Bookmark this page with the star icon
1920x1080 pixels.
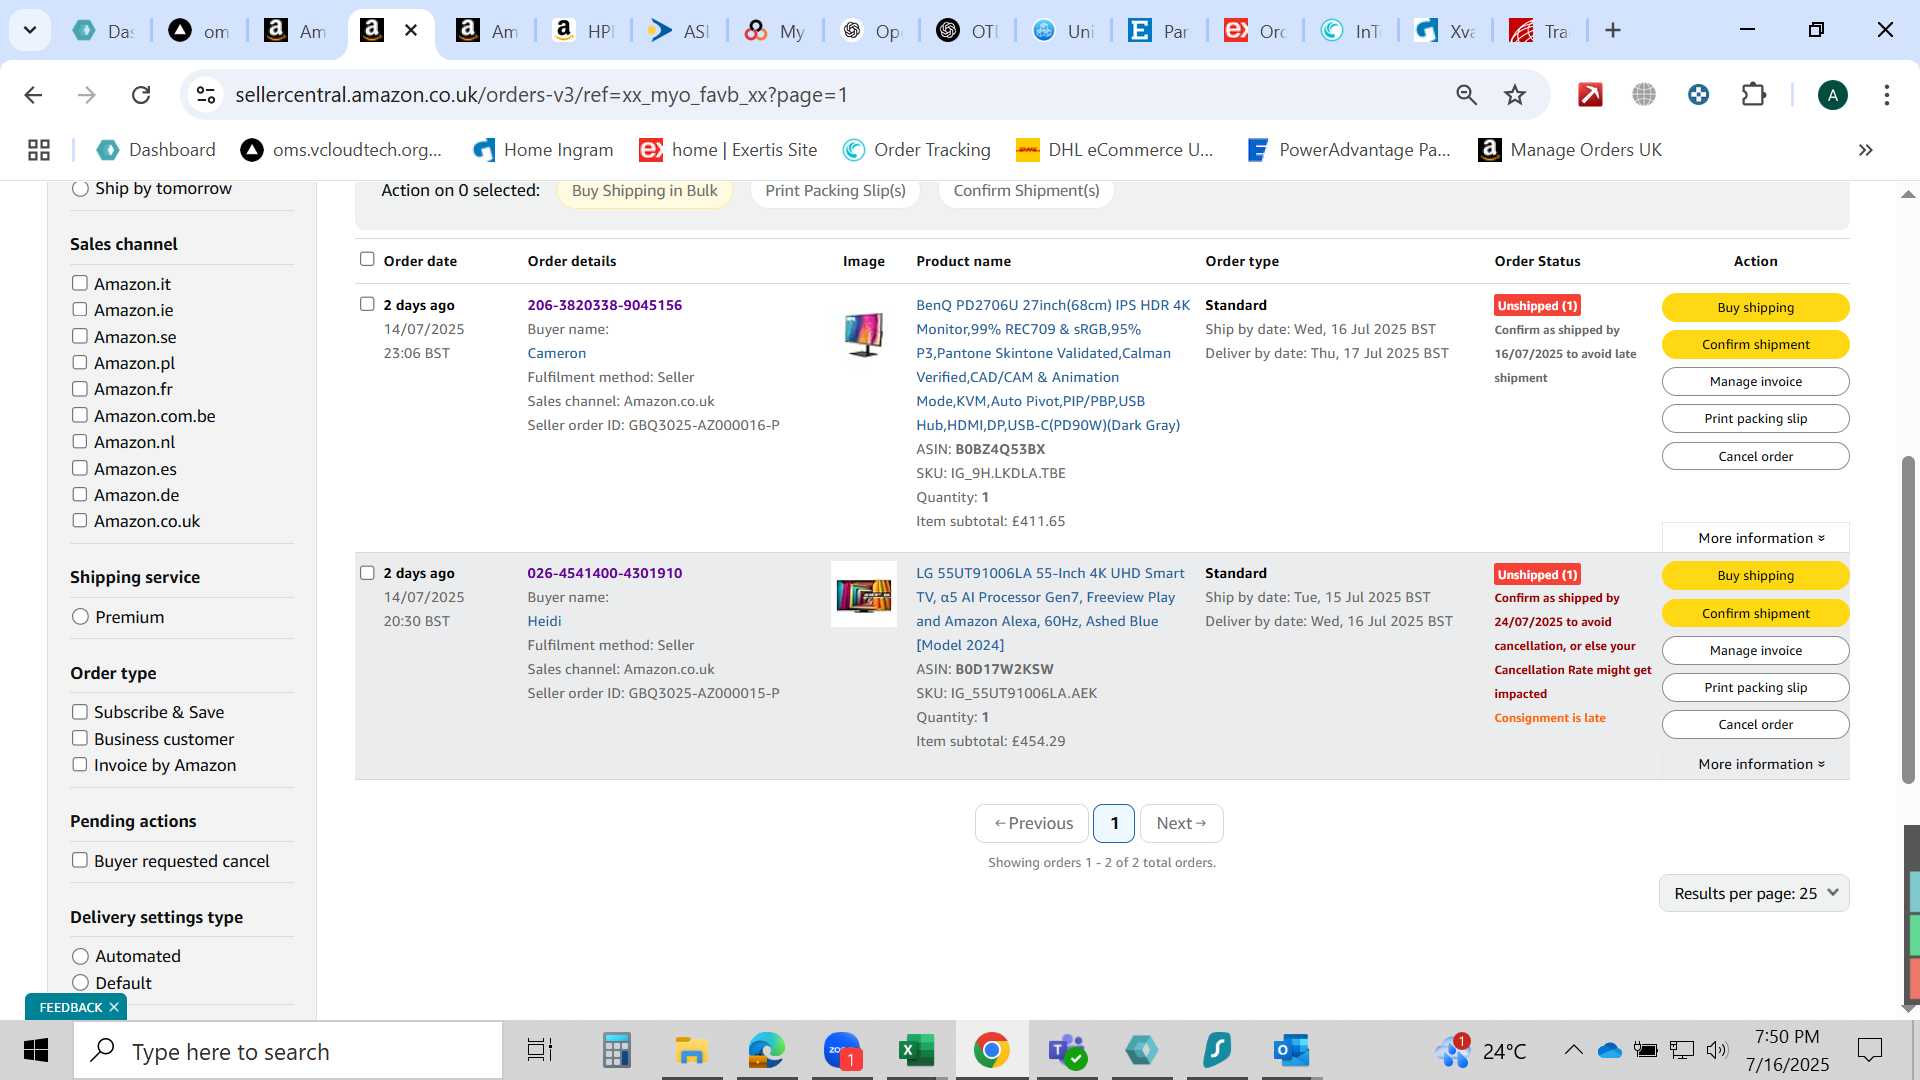[x=1515, y=95]
